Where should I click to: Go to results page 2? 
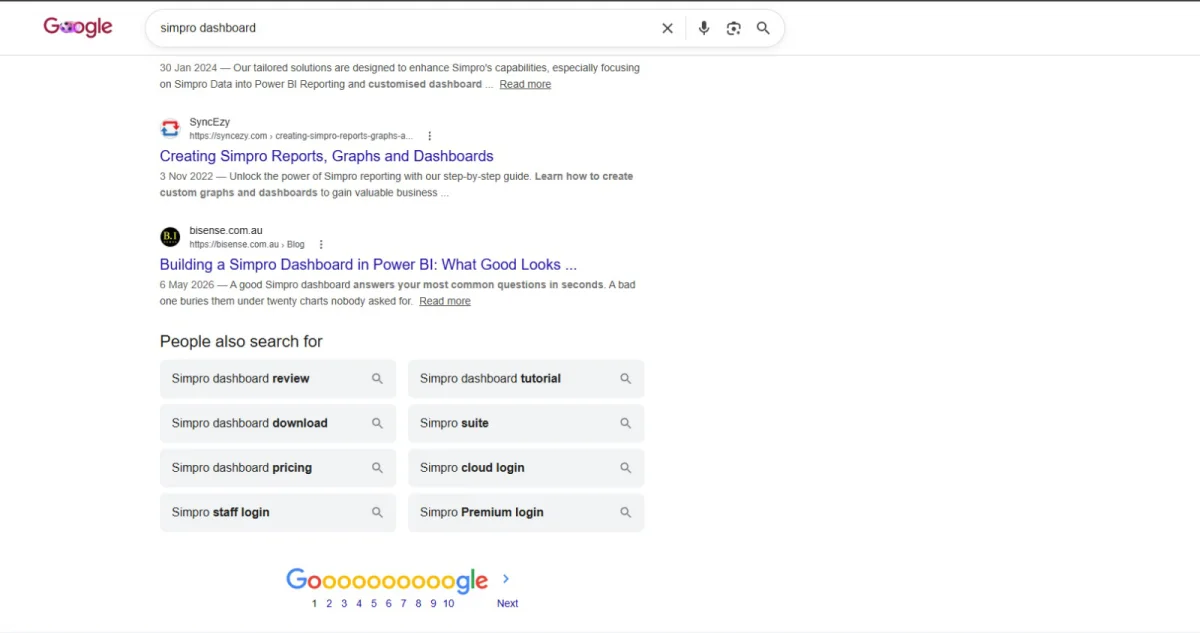[329, 603]
